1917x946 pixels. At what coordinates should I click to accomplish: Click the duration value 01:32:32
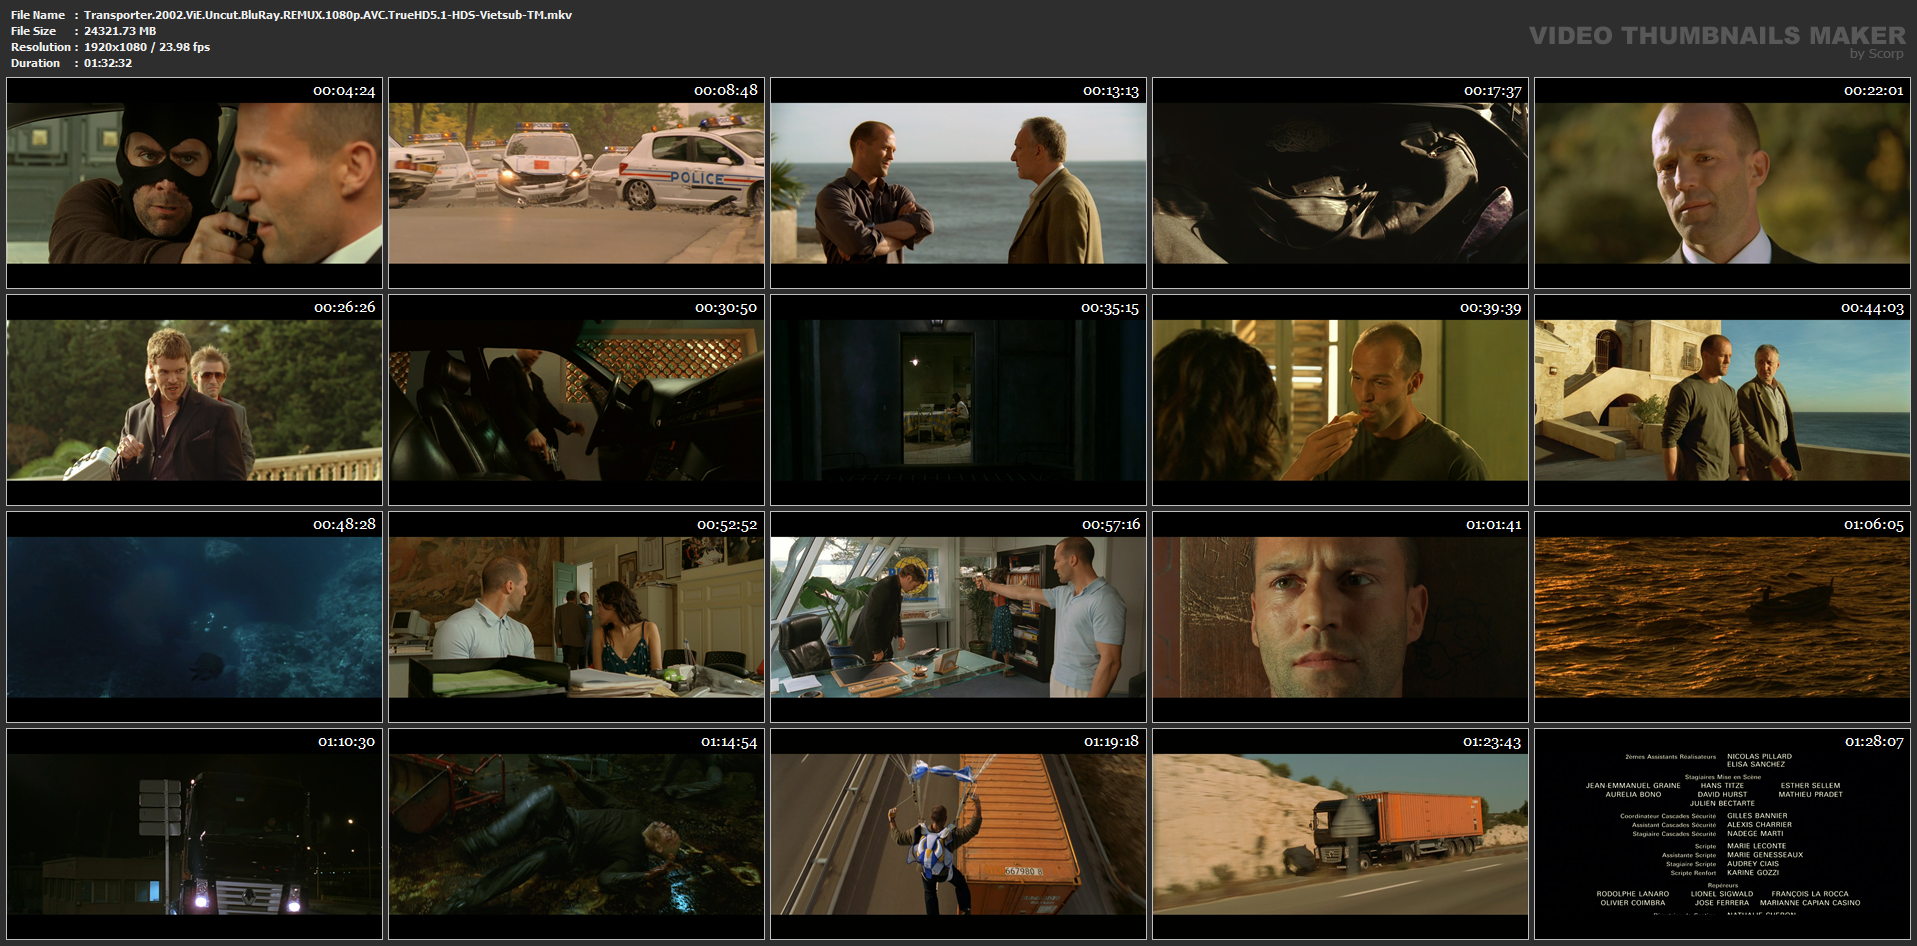(108, 63)
